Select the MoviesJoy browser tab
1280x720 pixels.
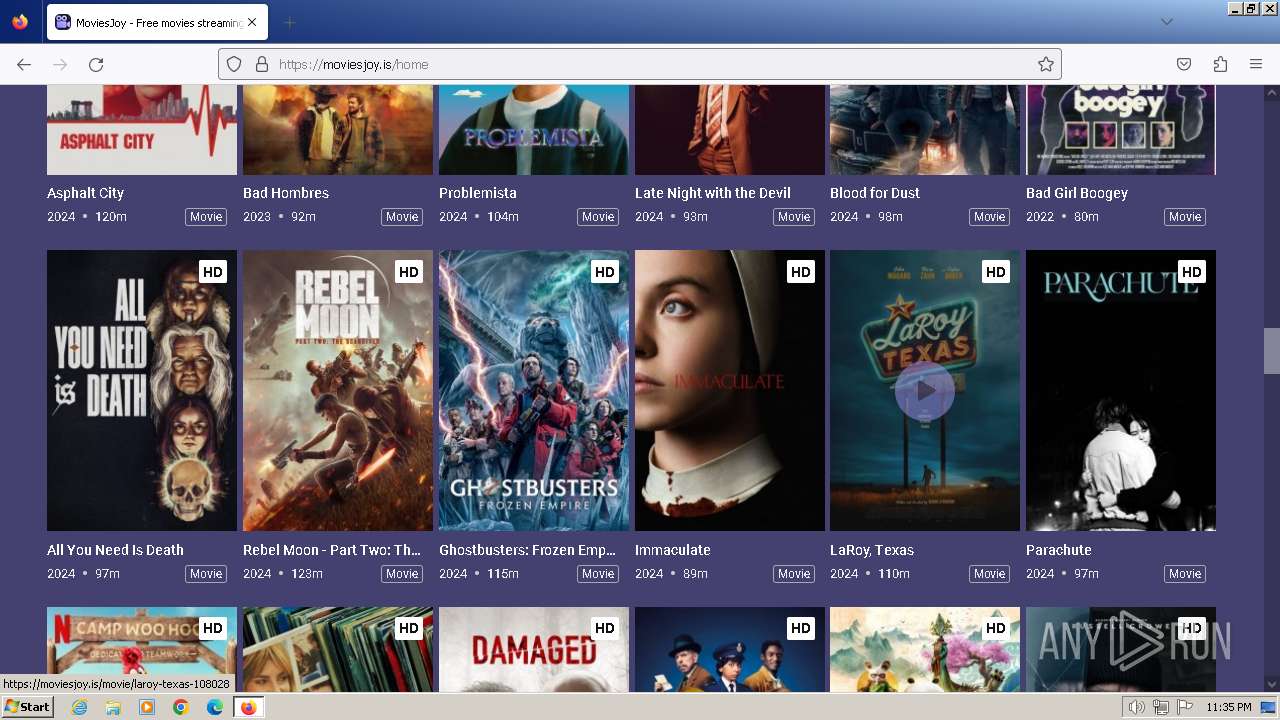click(156, 22)
